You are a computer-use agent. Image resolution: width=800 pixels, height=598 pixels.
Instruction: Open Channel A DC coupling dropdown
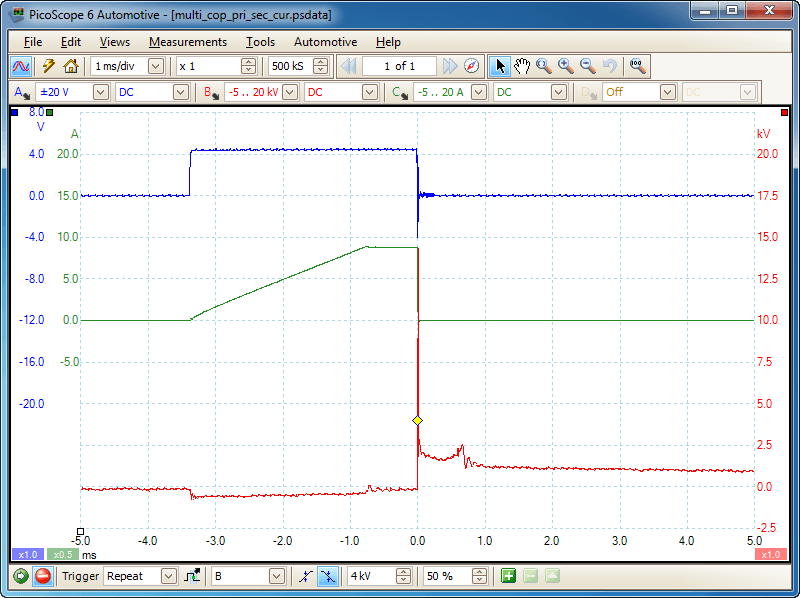click(181, 92)
